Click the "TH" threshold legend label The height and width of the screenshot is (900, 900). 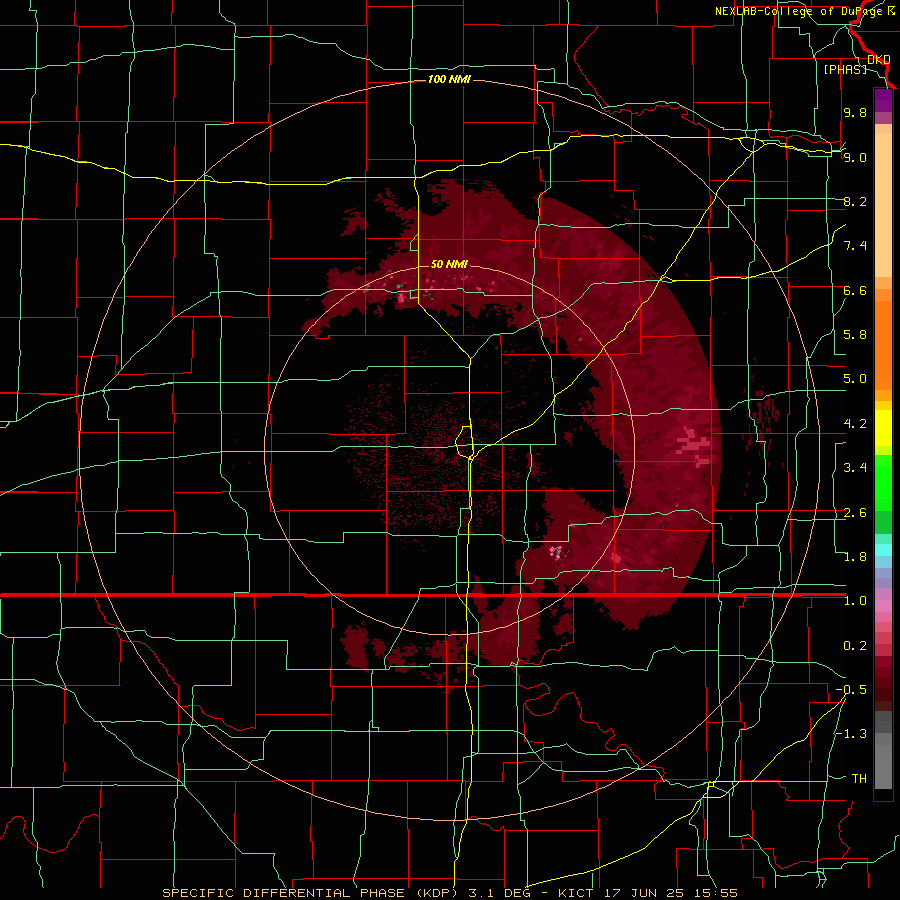859,779
